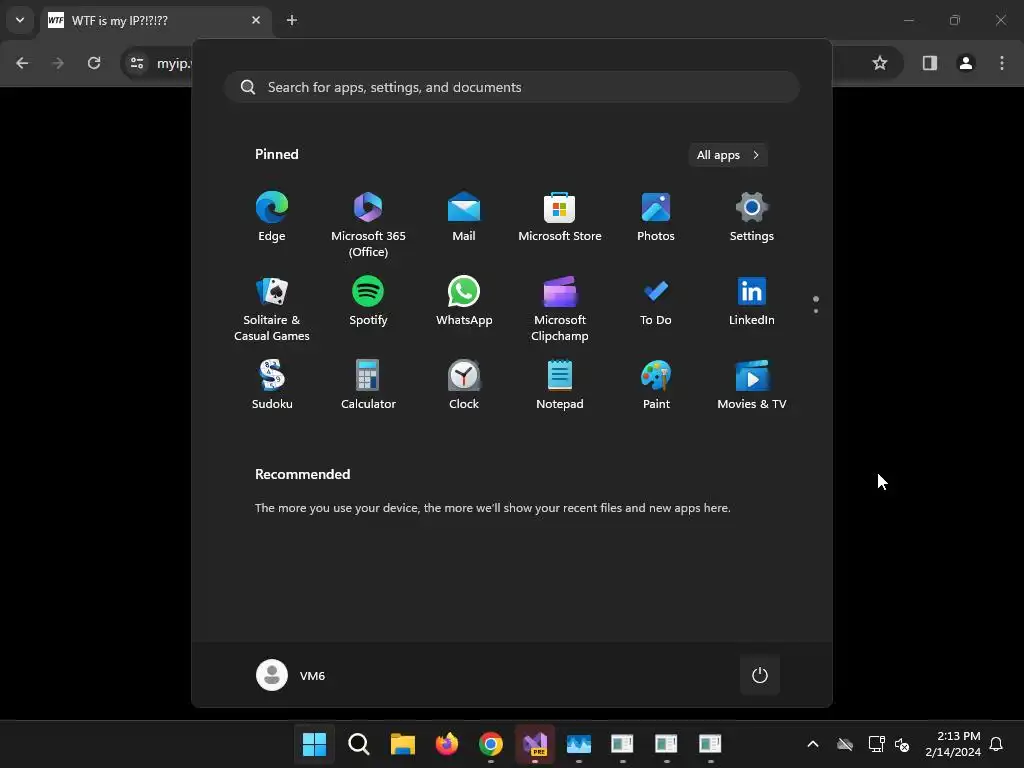
Task: Toggle Chrome side panel
Action: [x=929, y=63]
